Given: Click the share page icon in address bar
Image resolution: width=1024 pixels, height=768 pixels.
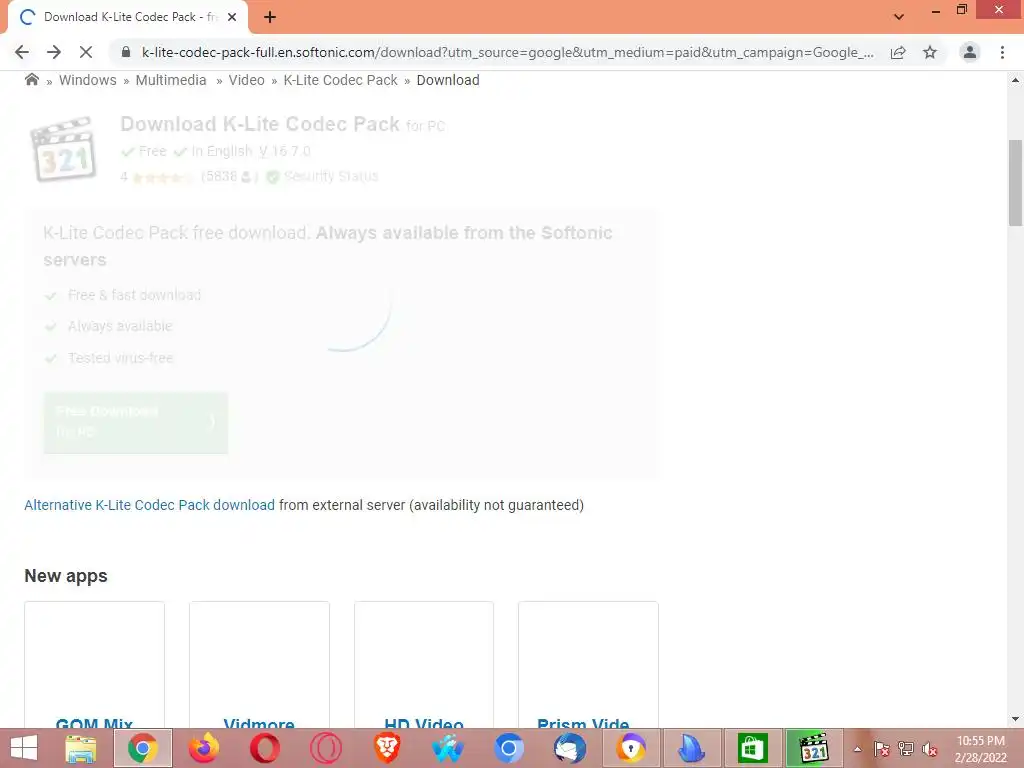Looking at the screenshot, I should tap(898, 52).
